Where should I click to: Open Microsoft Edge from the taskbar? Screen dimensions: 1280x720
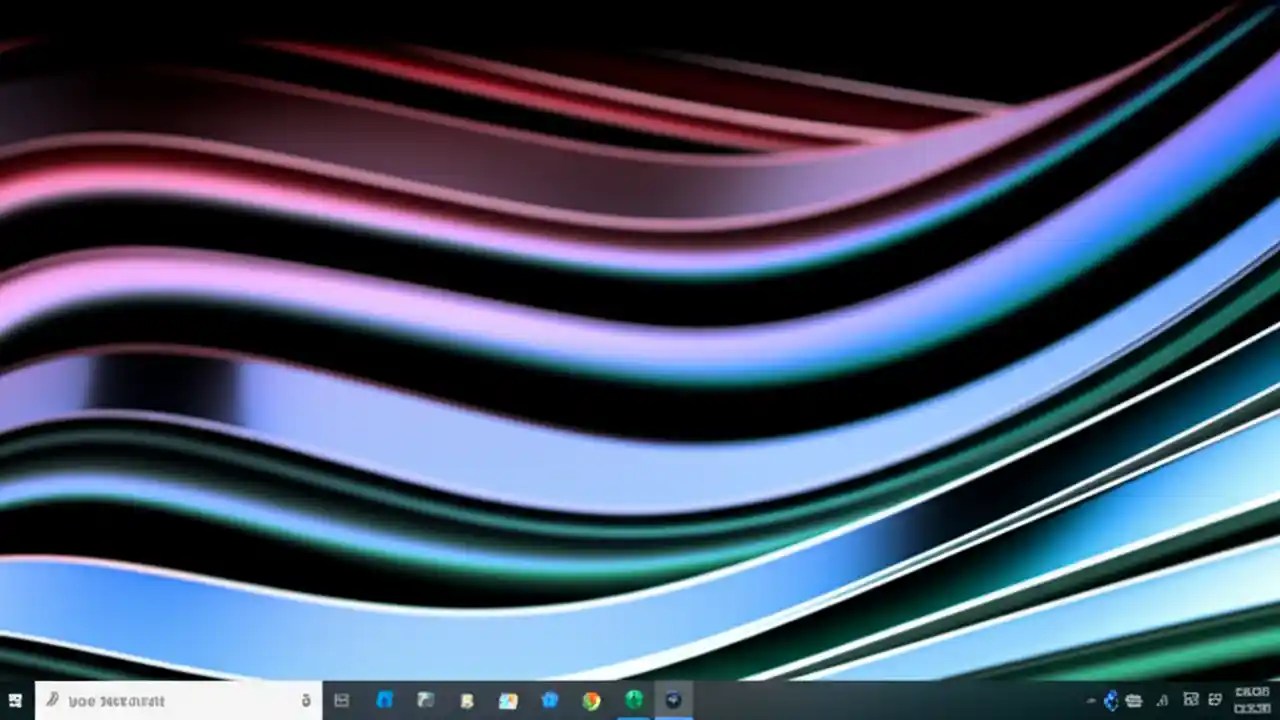click(x=385, y=701)
